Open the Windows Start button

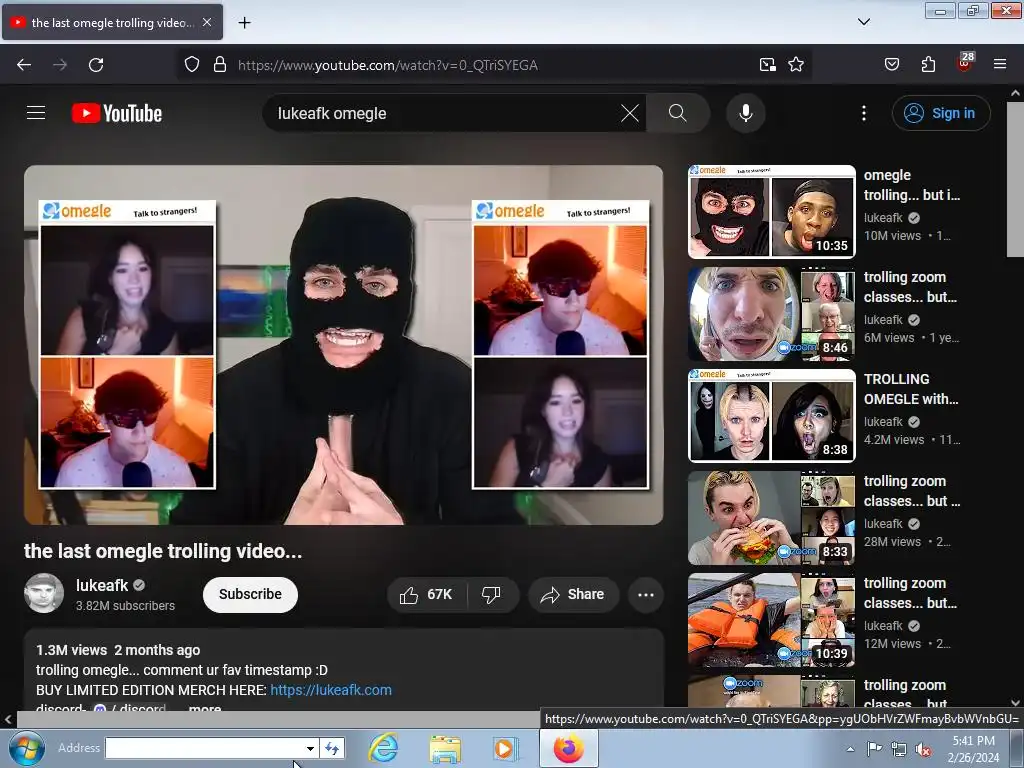[x=26, y=748]
